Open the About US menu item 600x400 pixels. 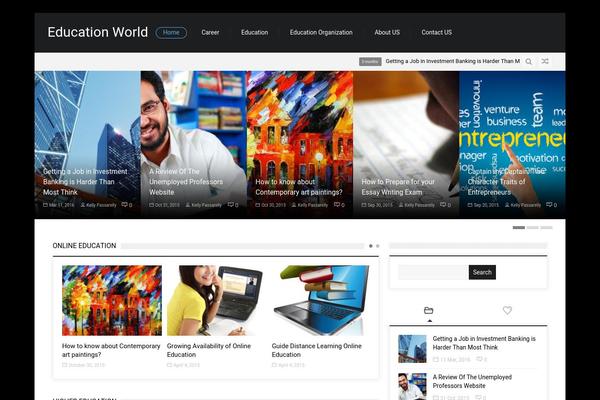point(387,33)
